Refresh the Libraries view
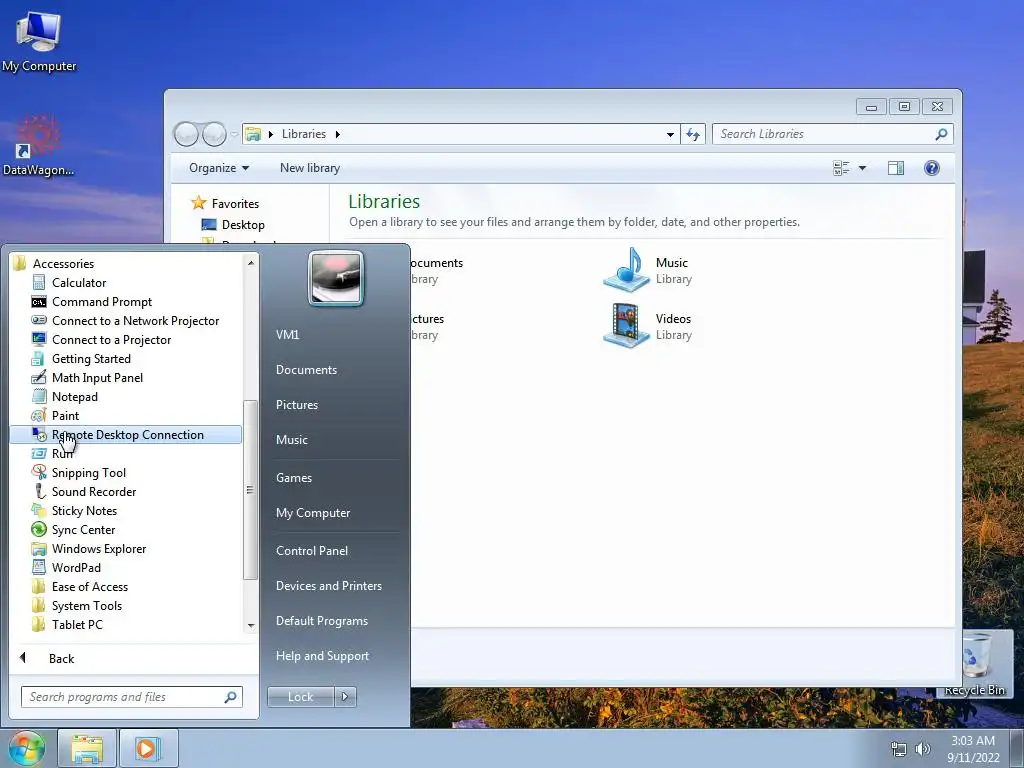 click(x=693, y=135)
